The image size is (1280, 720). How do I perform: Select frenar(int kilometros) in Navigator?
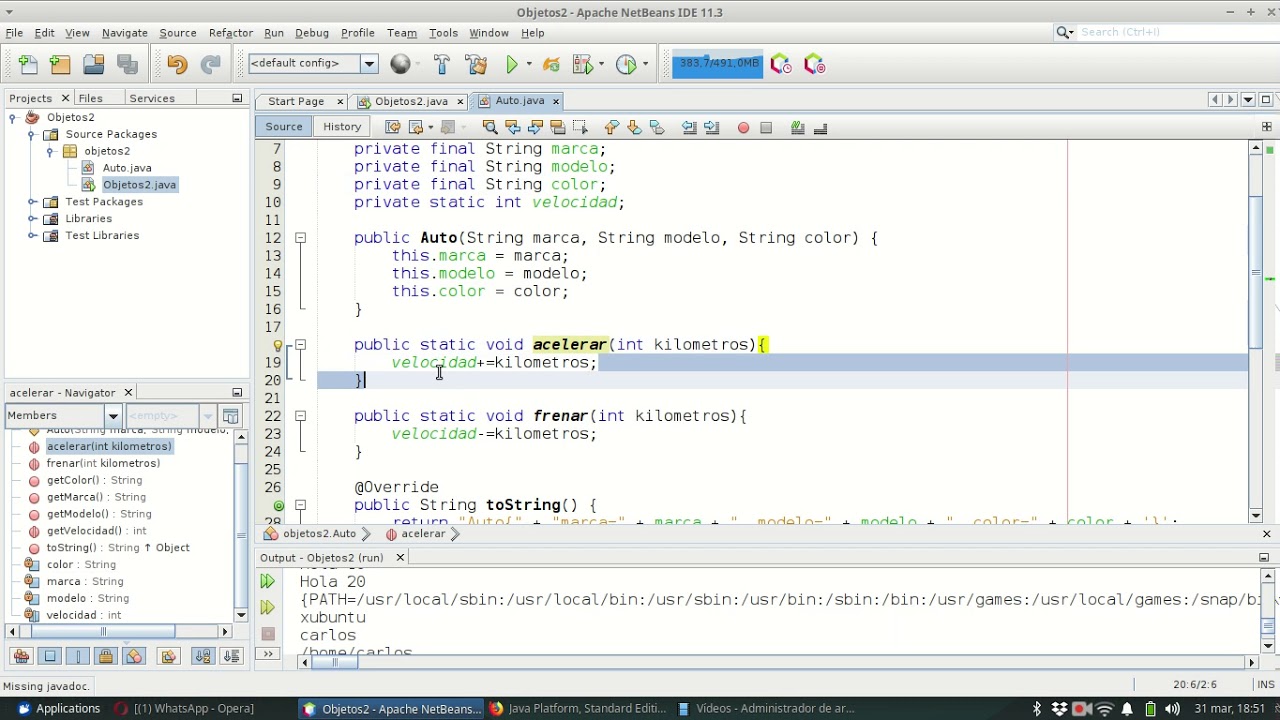point(103,464)
